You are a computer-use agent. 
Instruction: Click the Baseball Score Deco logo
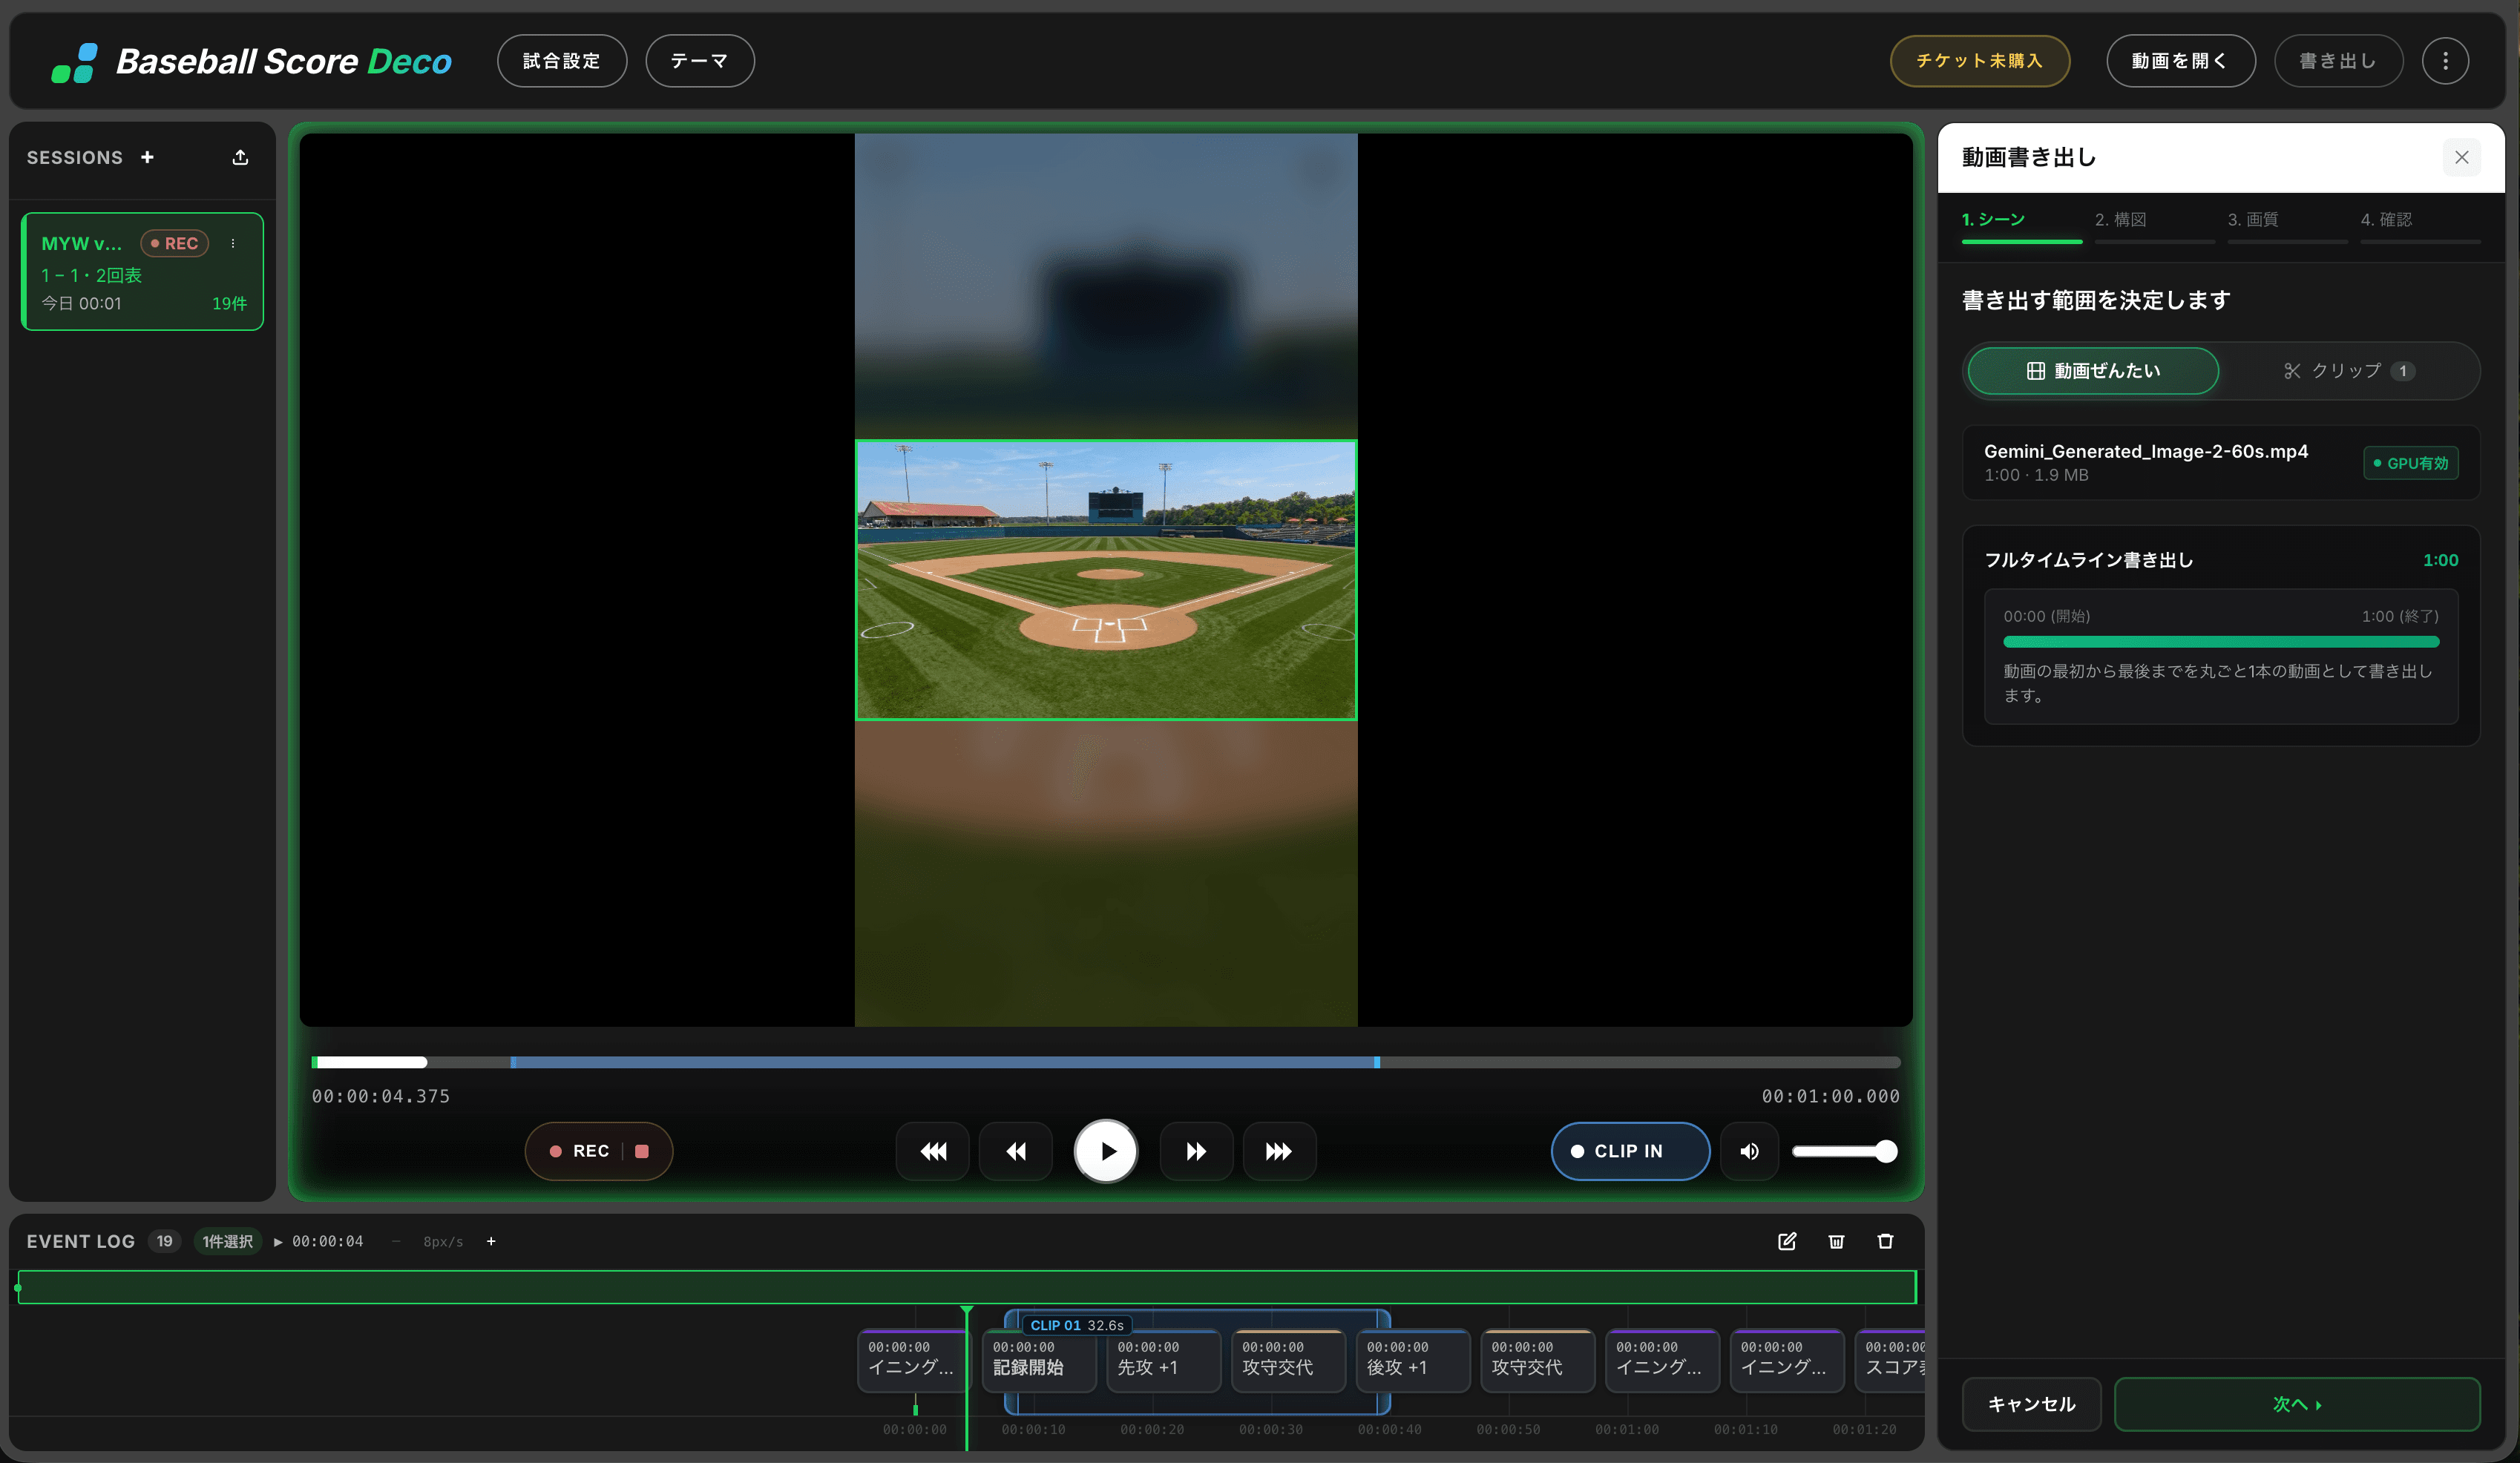[252, 61]
